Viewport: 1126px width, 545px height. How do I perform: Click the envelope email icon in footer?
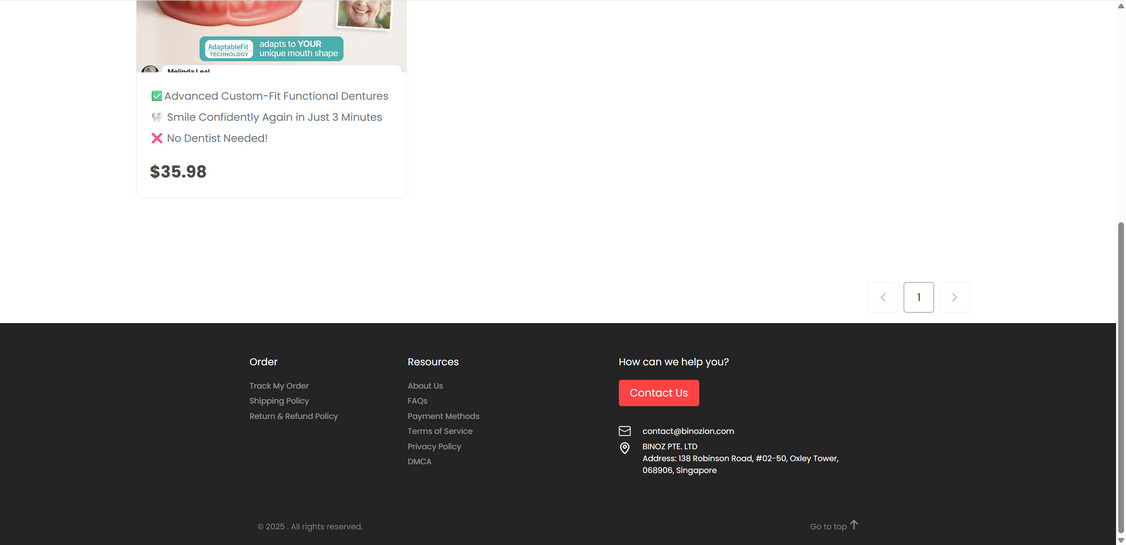625,431
